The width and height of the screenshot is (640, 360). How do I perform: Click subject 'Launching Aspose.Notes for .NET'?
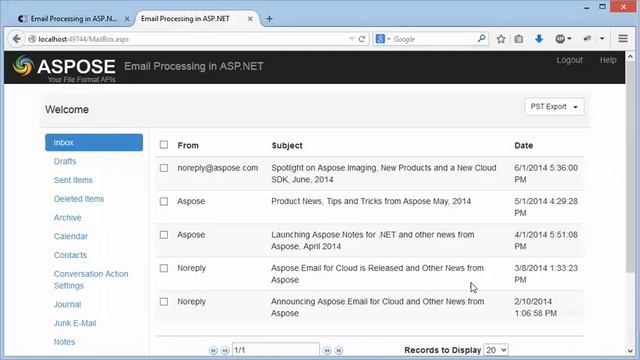[x=373, y=240]
